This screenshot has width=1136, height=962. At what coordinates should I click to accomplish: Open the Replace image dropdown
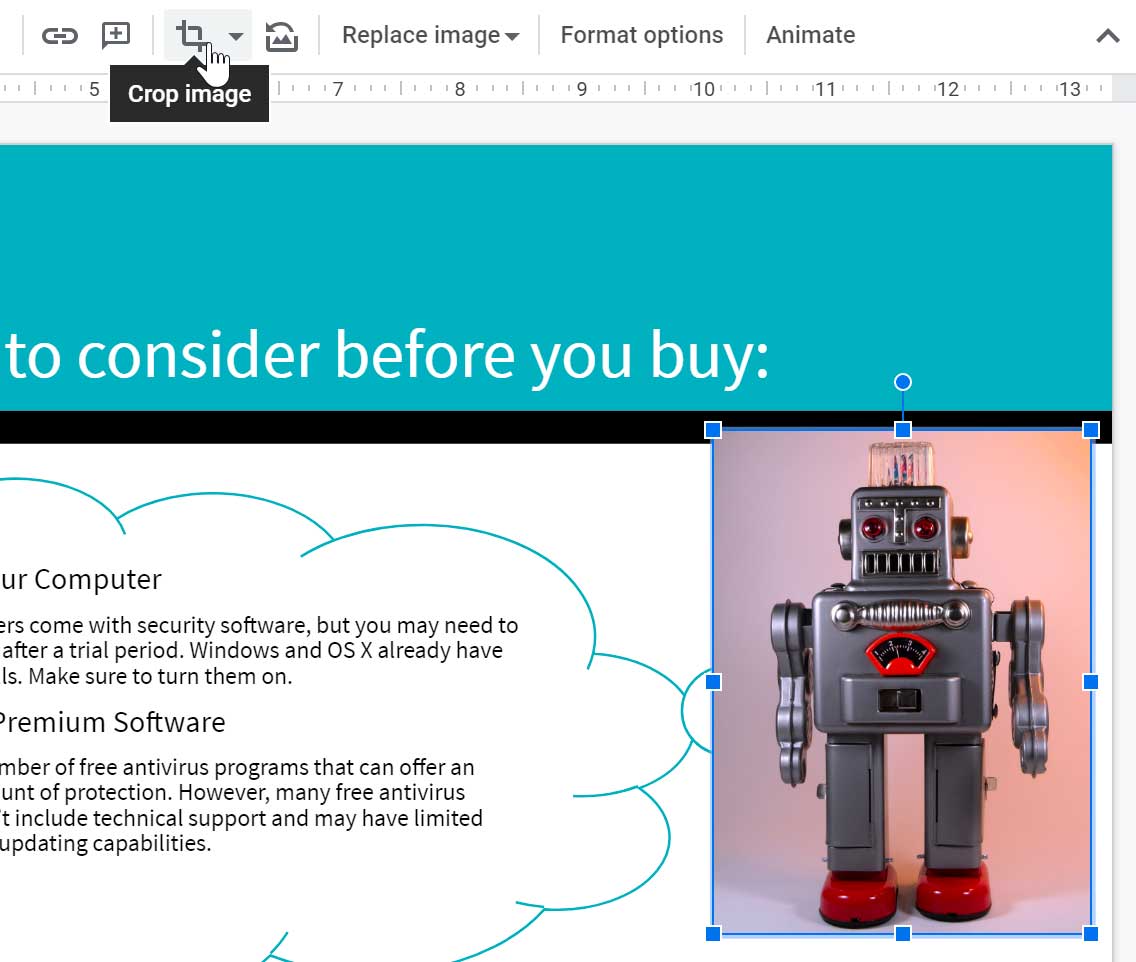point(430,35)
